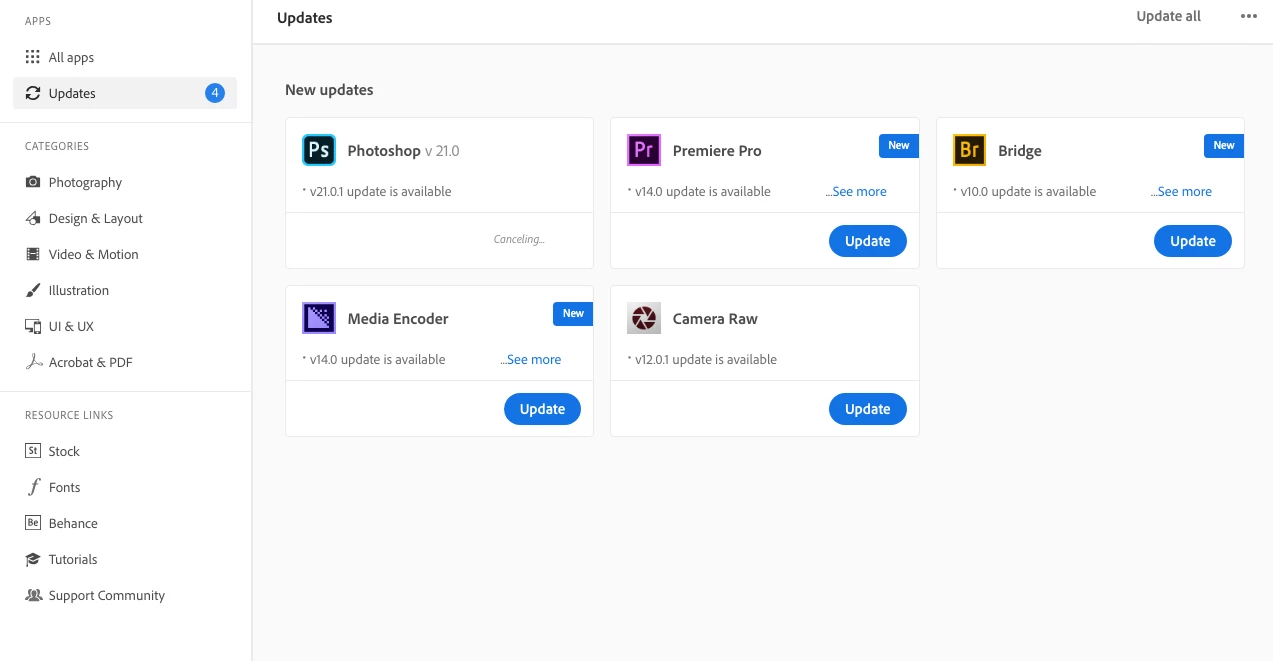Open the Tutorials resource link
The image size is (1273, 661).
125,559
